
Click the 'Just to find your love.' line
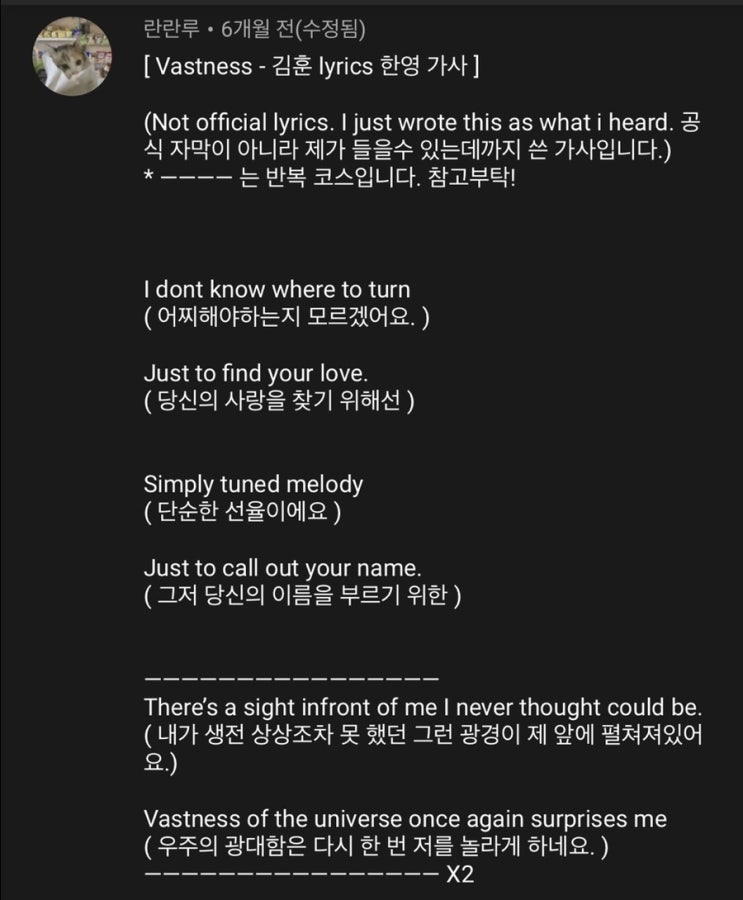click(x=256, y=373)
